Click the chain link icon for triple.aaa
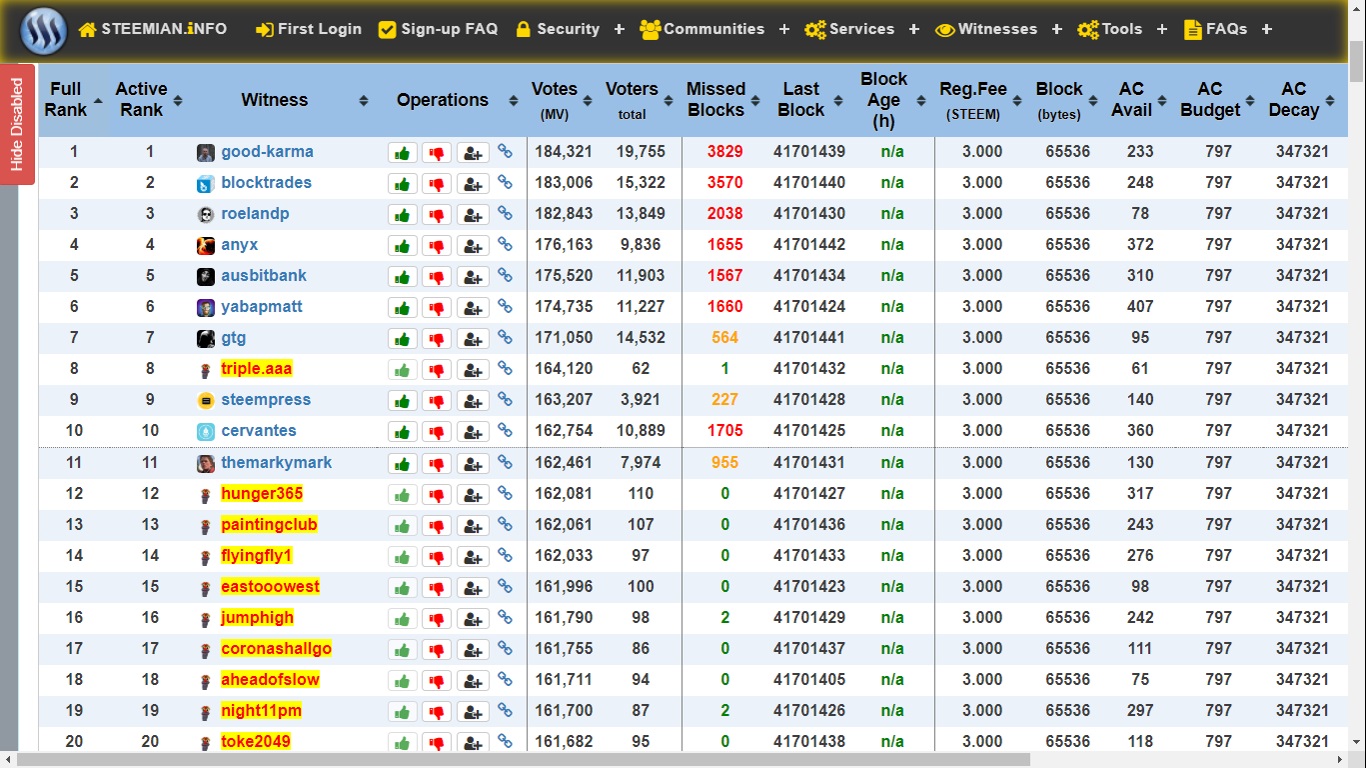Screen dimensions: 1366x768 505,369
